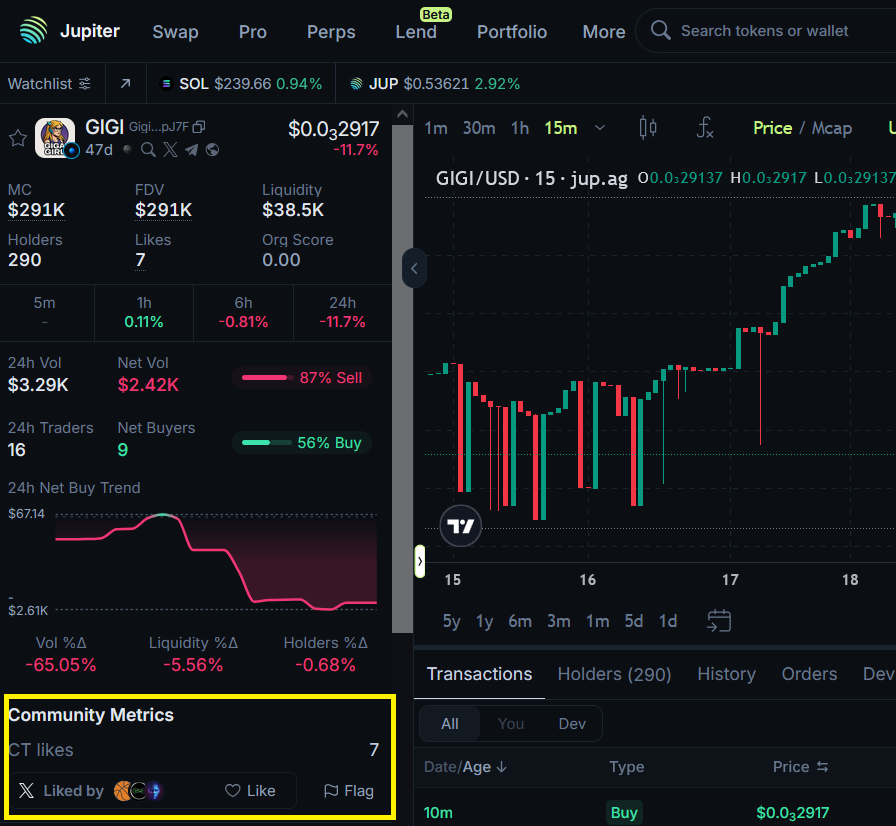Like GIGI with the heart button
The width and height of the screenshot is (896, 826).
point(250,791)
